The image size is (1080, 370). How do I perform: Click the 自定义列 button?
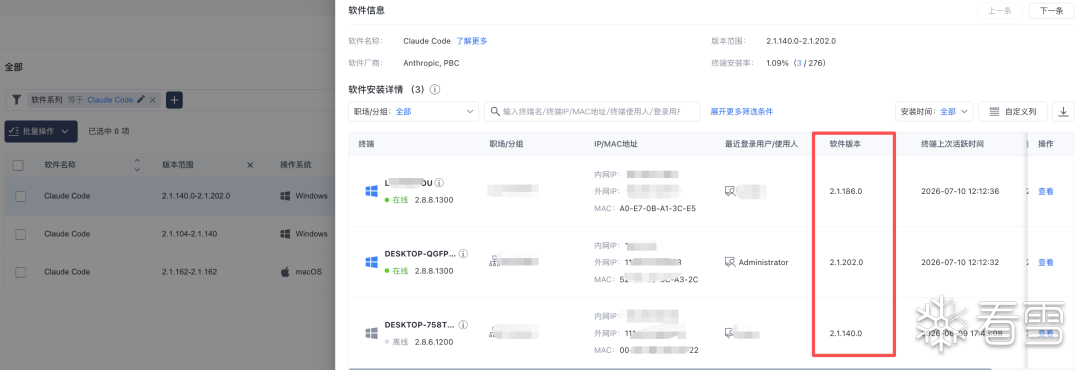pyautogui.click(x=1012, y=111)
